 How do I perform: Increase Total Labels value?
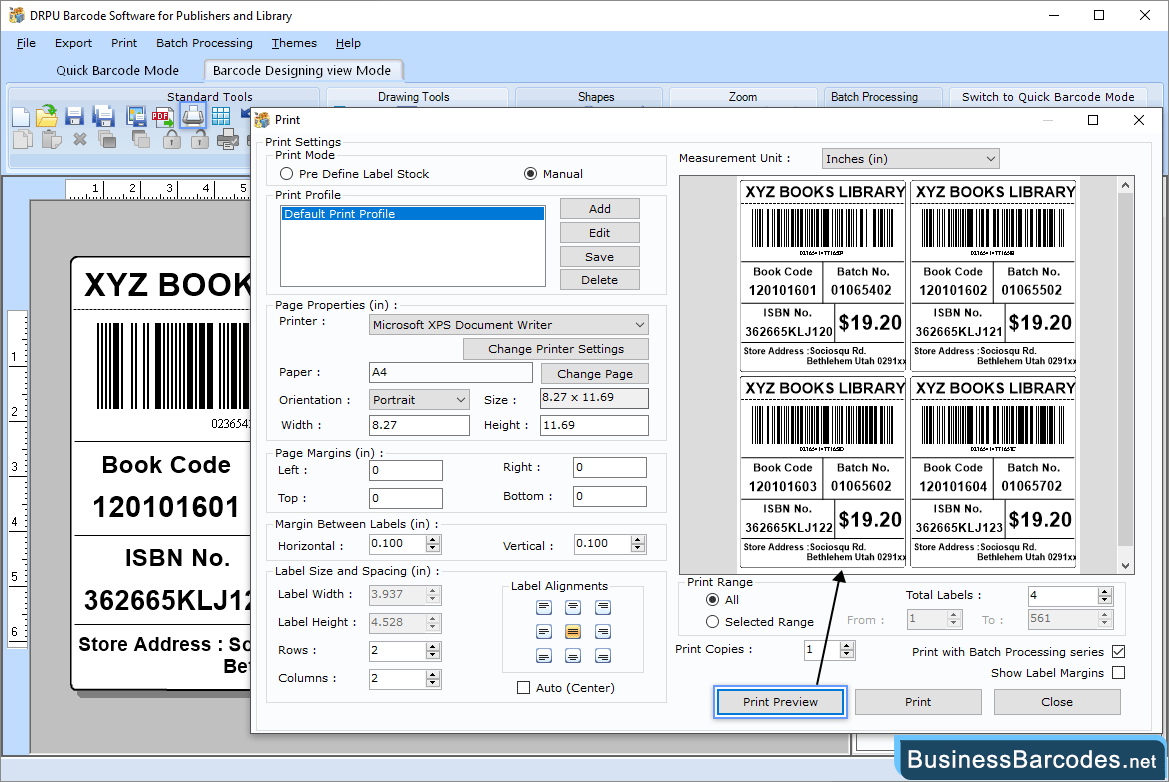[x=1105, y=592]
